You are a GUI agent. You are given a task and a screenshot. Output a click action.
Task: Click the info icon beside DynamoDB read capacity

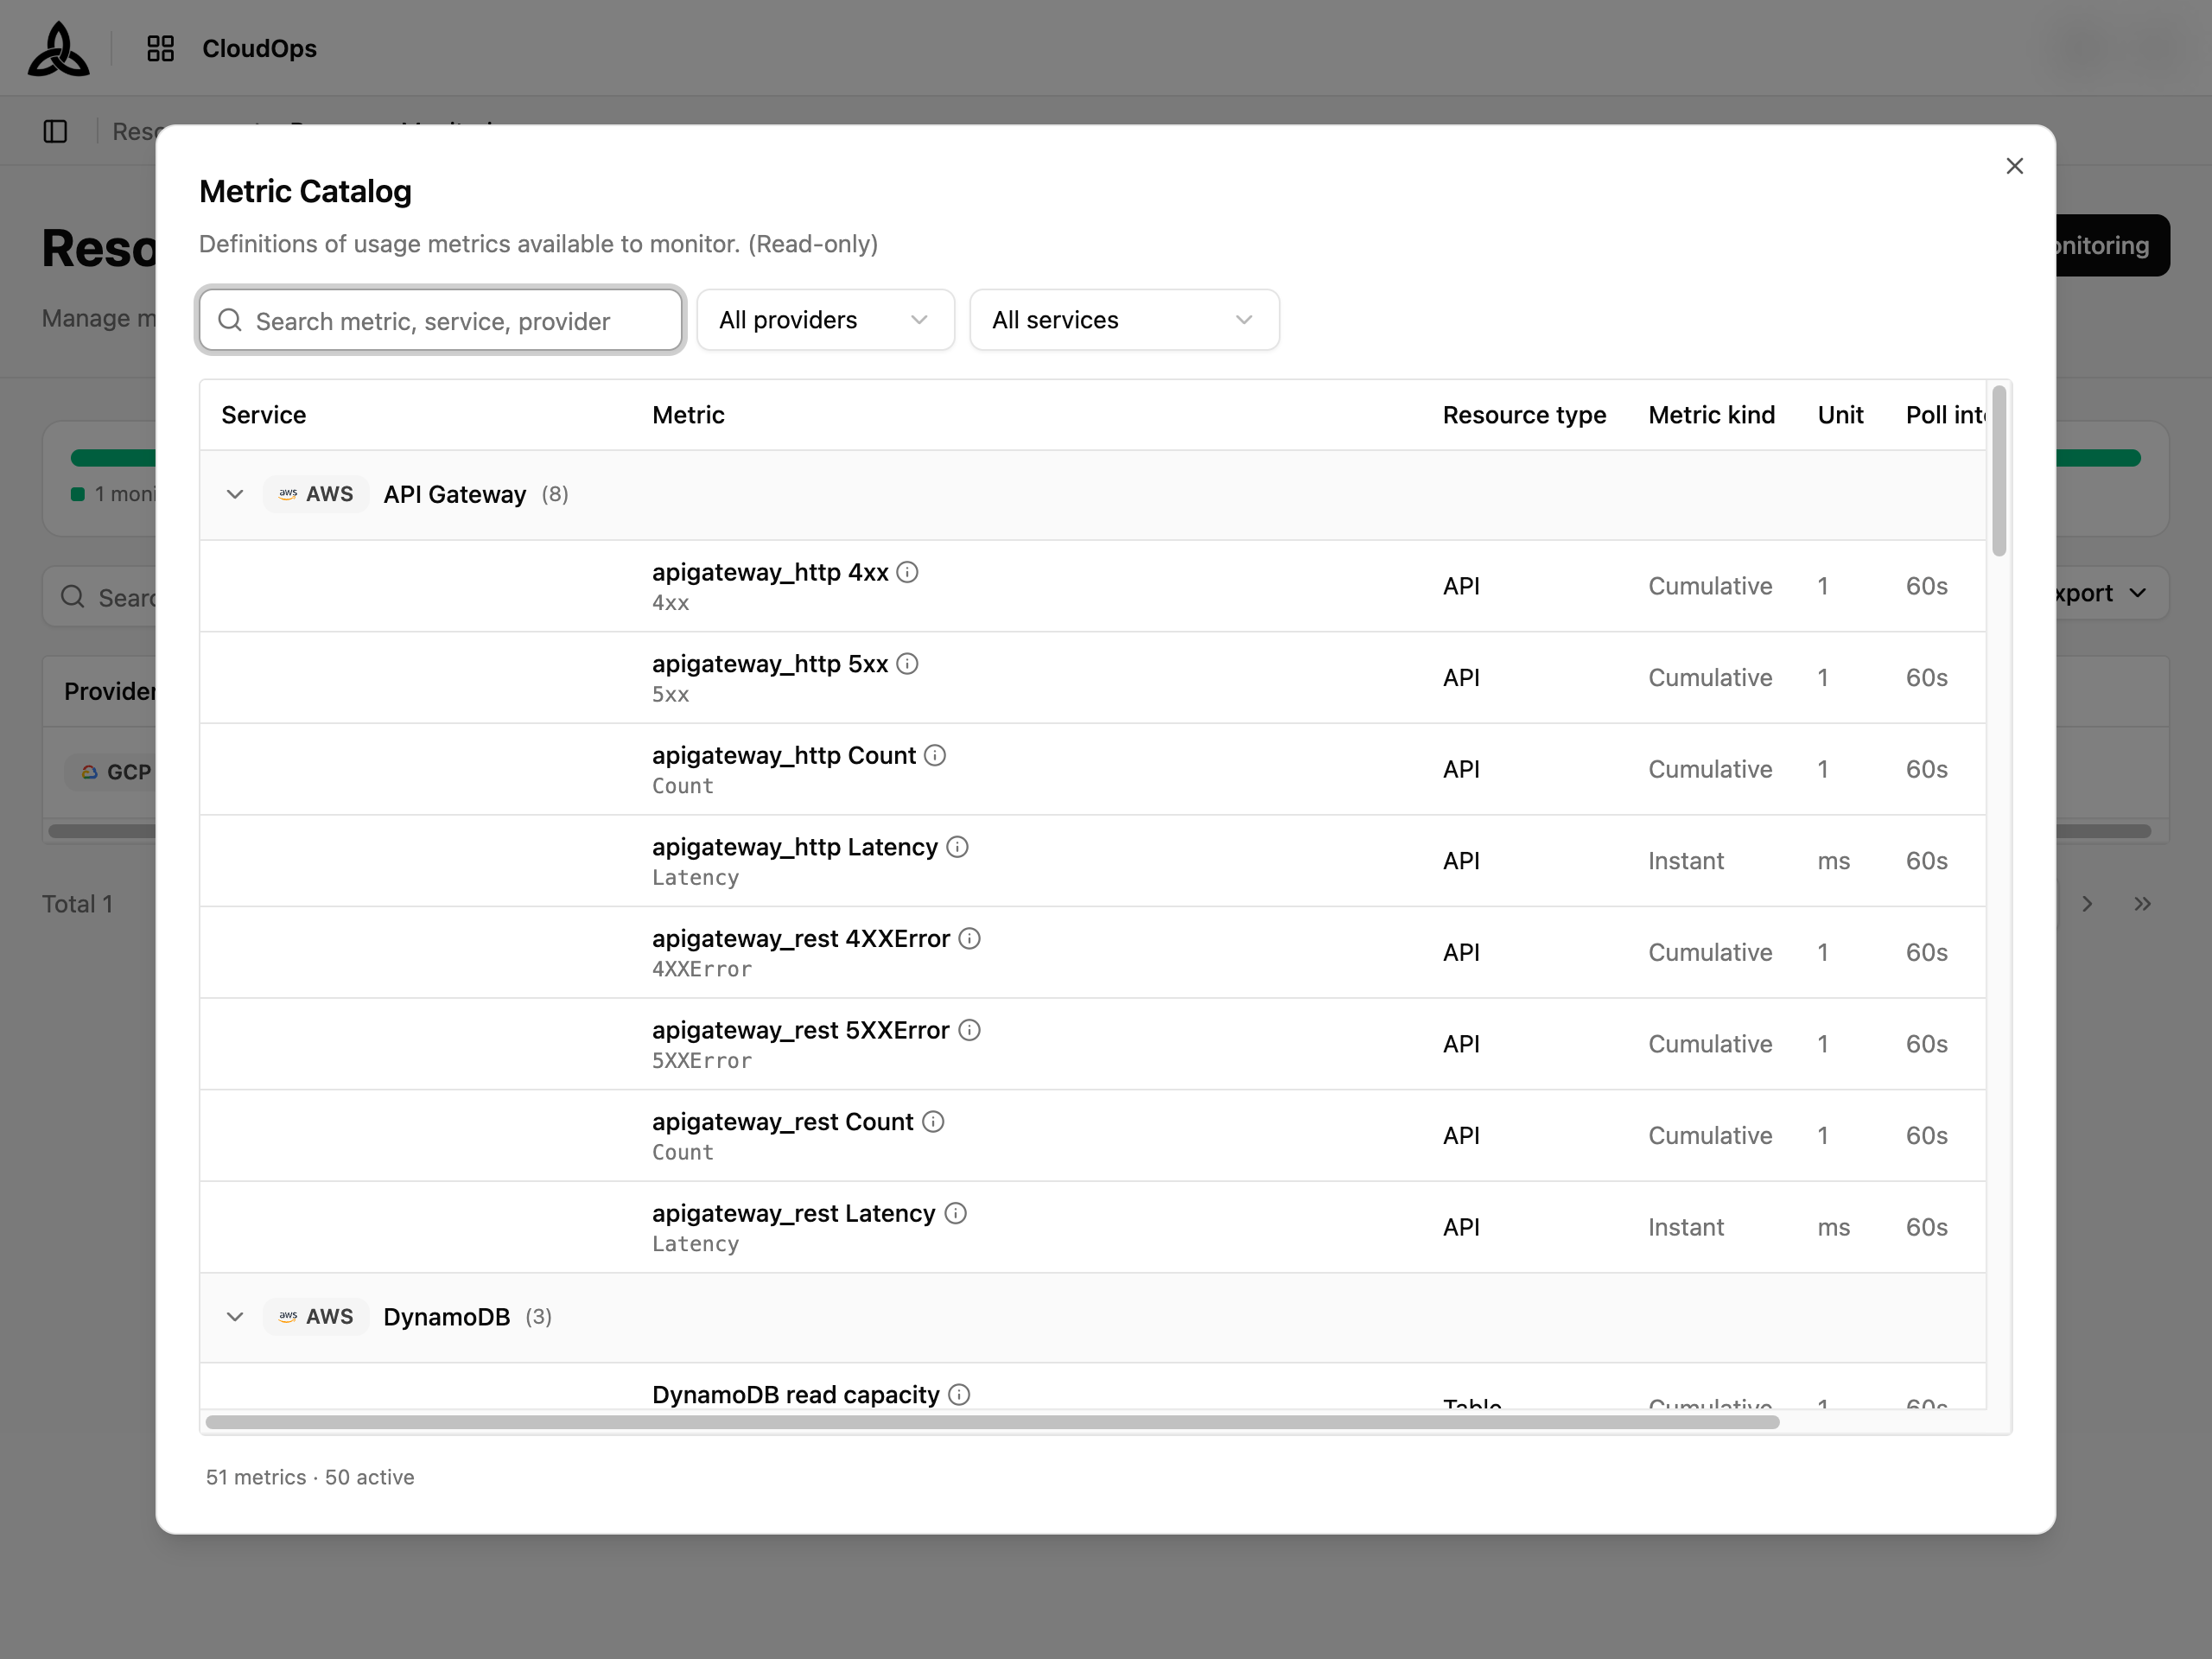[959, 1395]
